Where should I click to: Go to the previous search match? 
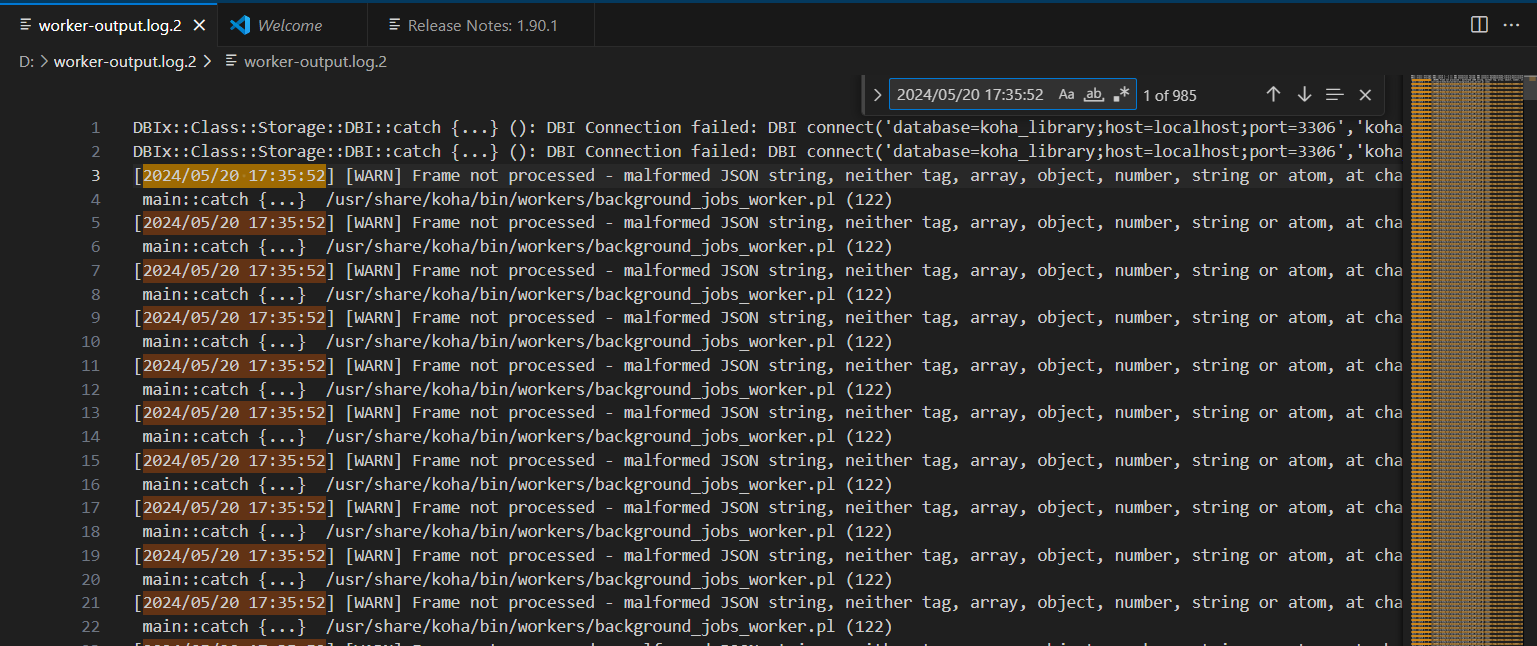[x=1273, y=94]
